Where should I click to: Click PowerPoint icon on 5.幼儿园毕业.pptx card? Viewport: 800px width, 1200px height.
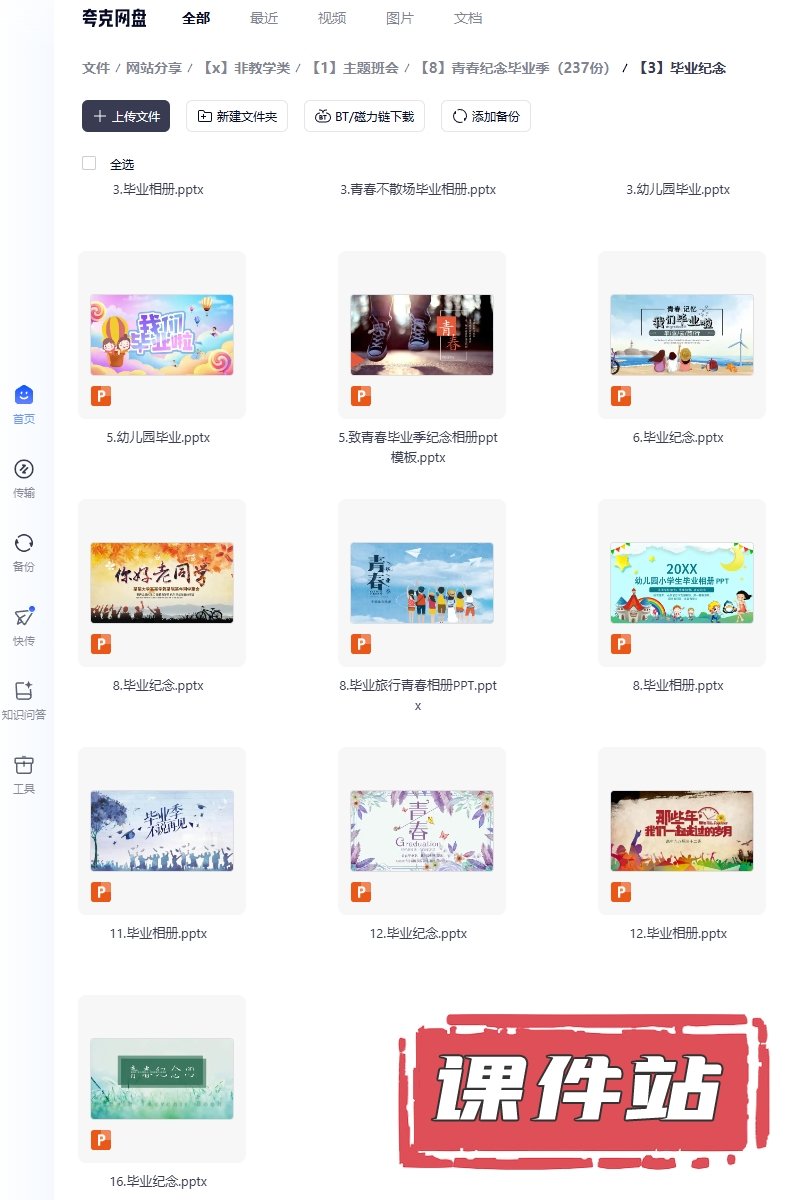tap(101, 397)
